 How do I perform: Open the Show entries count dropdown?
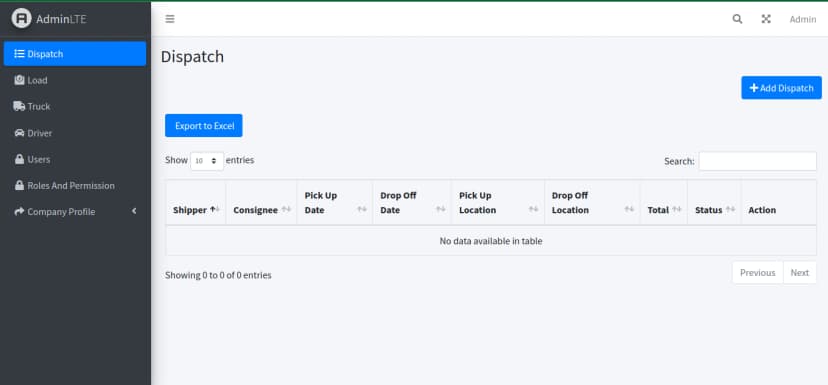pos(207,161)
